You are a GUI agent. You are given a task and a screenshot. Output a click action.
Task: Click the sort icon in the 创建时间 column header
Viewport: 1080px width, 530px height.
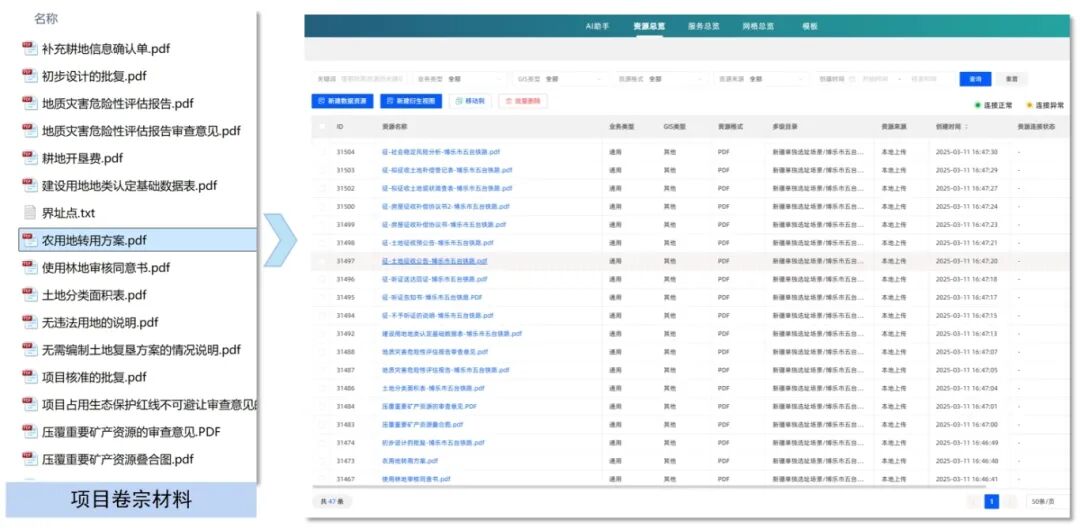(x=966, y=127)
